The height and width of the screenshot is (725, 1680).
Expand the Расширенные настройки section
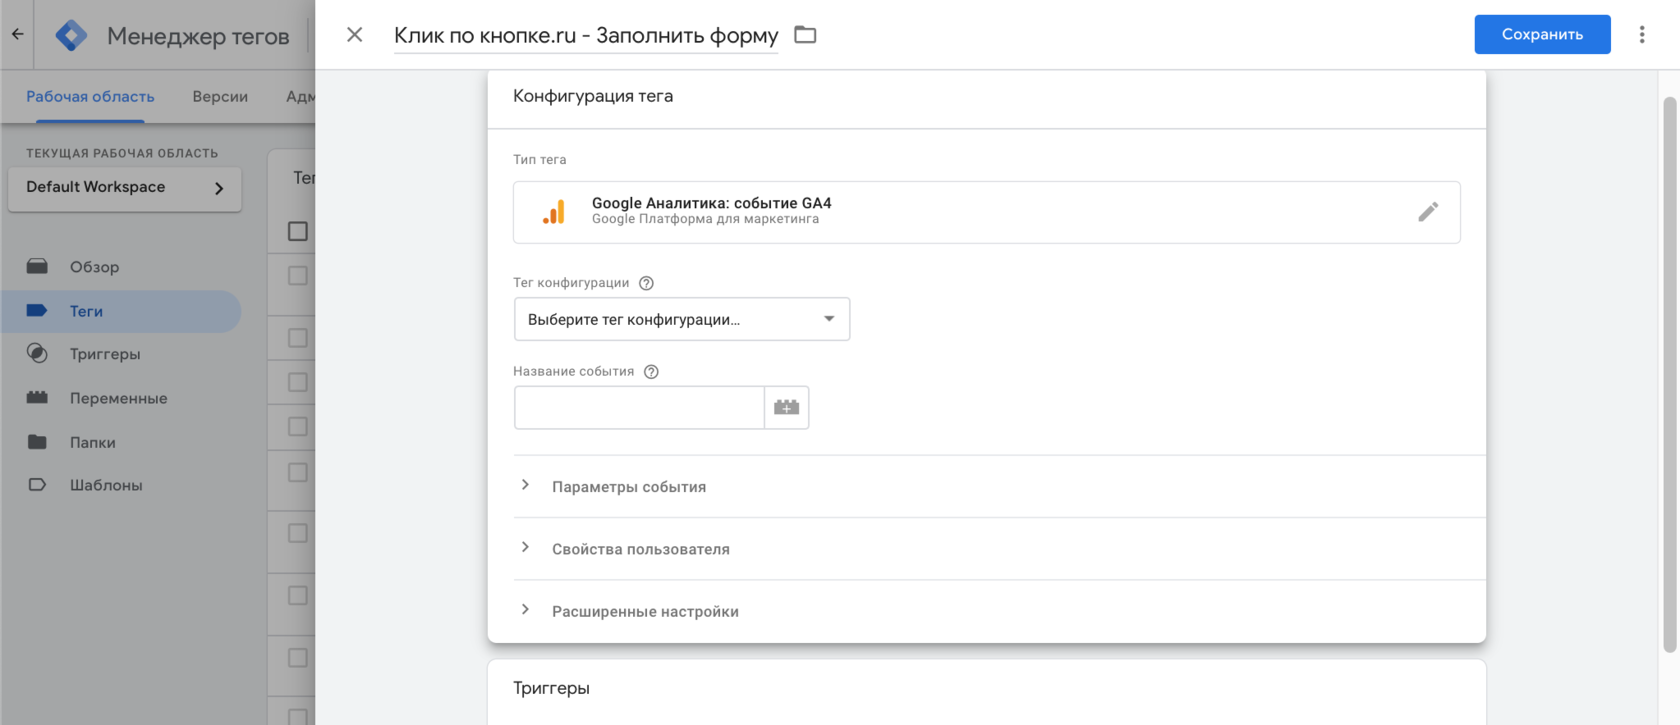click(x=644, y=611)
